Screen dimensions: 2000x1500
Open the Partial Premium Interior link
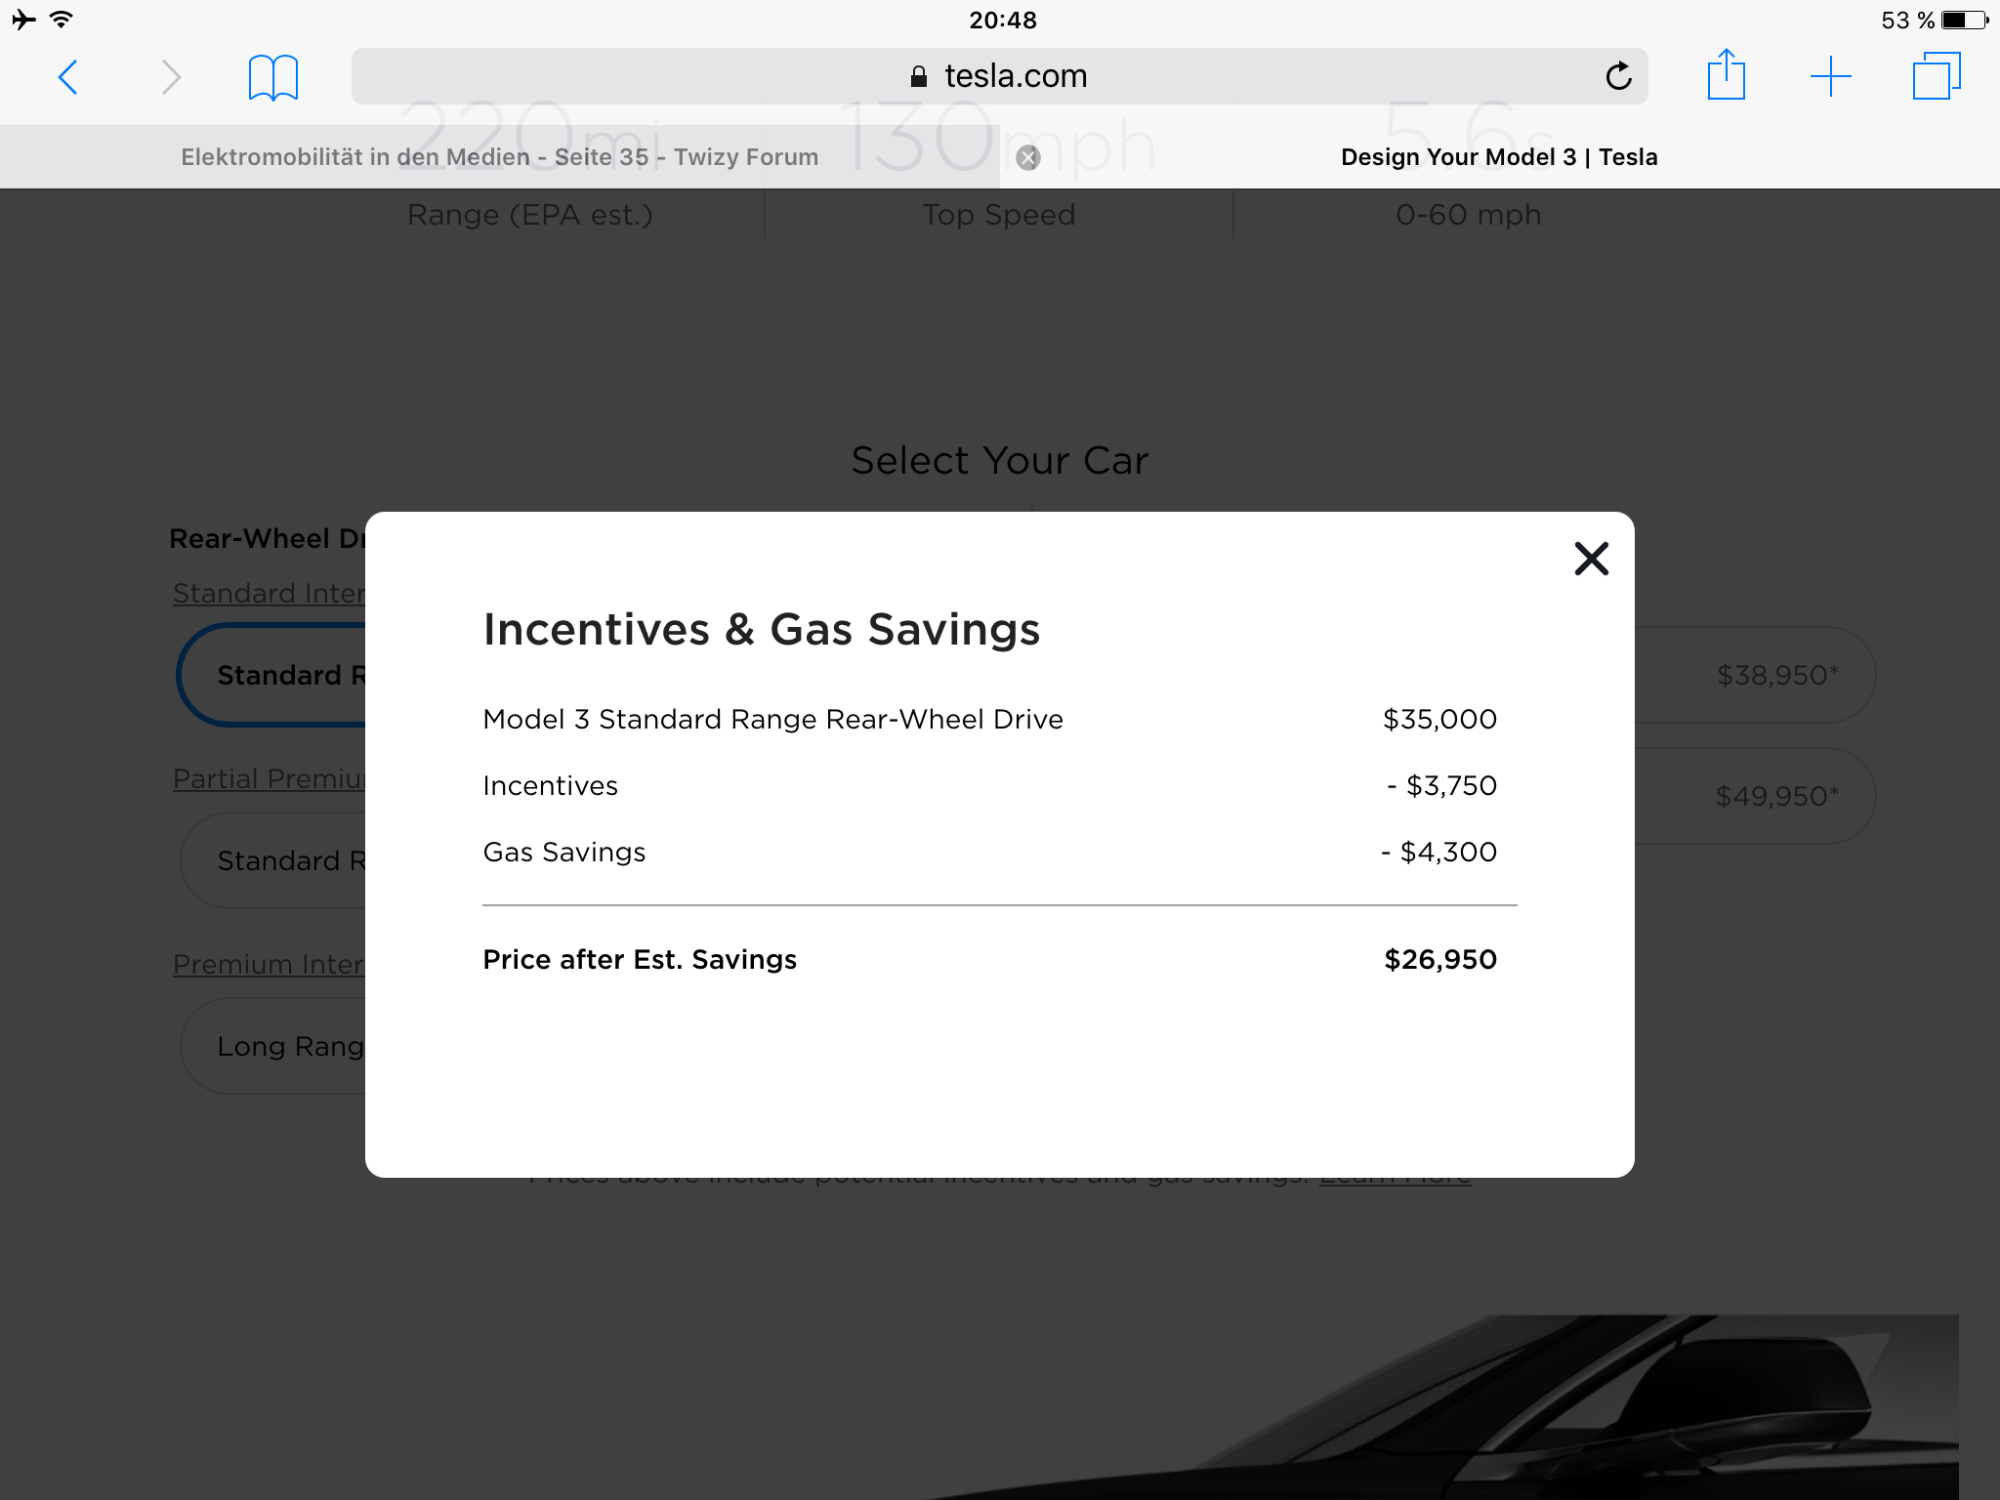(x=268, y=779)
